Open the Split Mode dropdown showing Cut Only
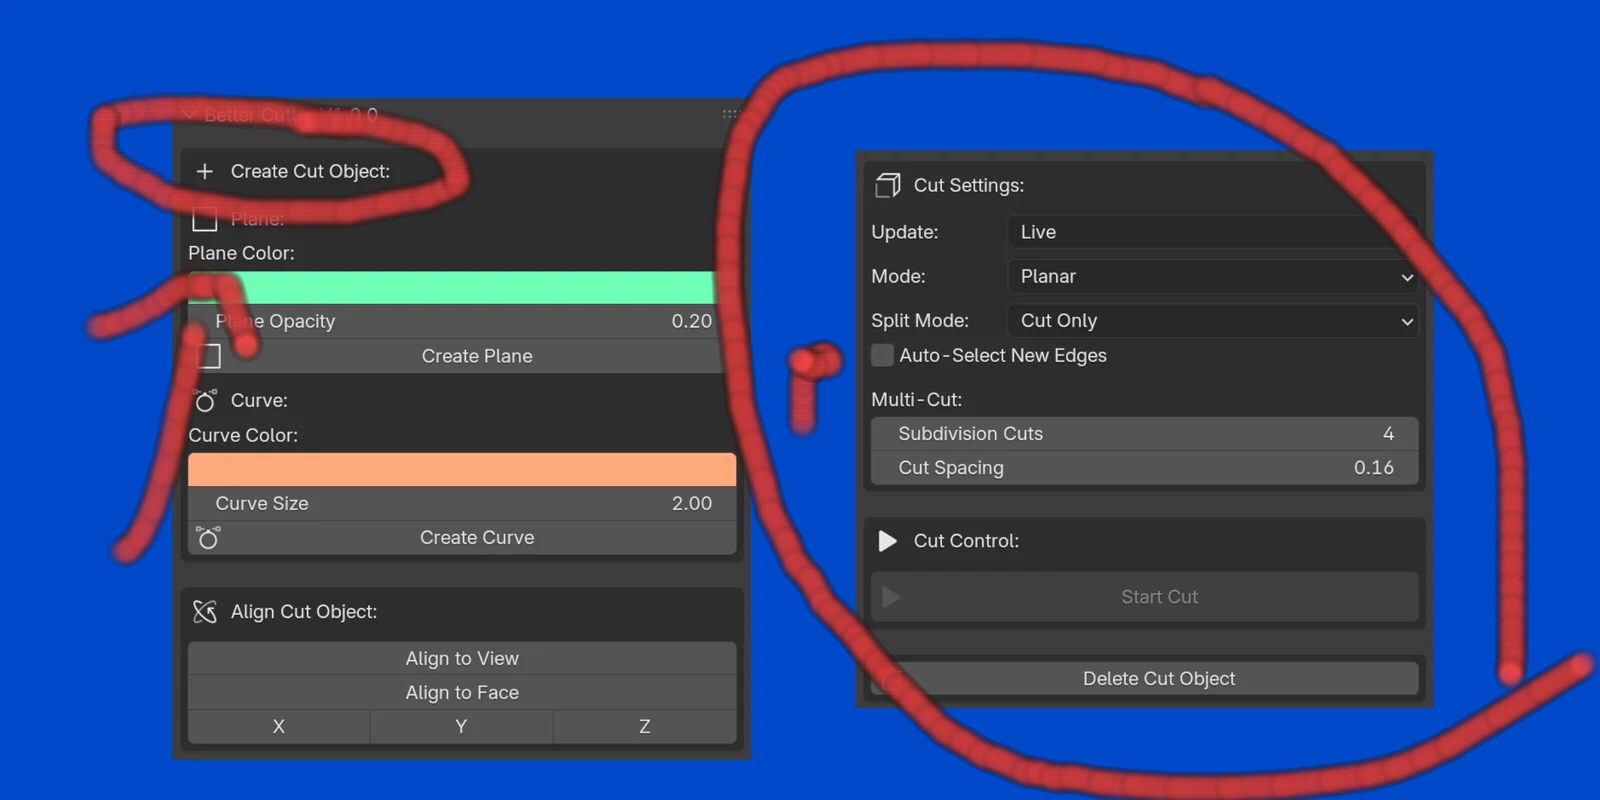Image resolution: width=1600 pixels, height=800 pixels. (1212, 321)
